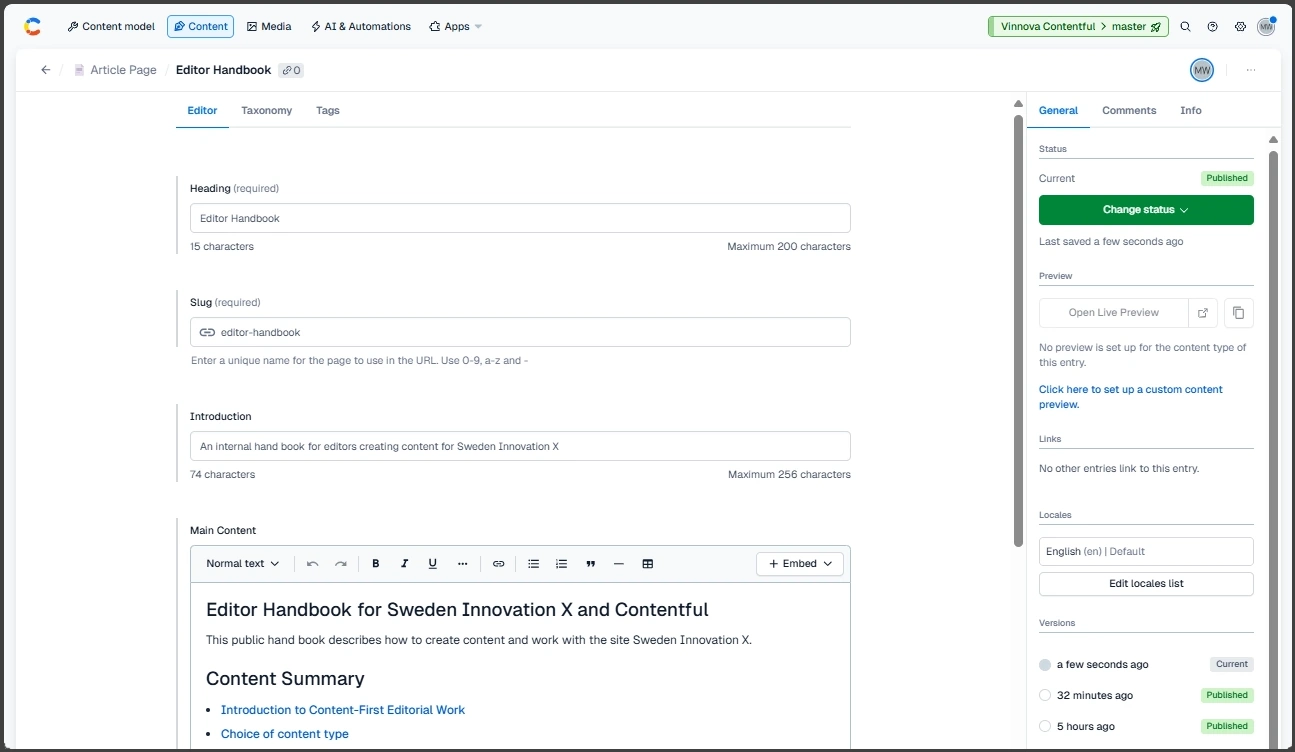Open the Content section
1295x752 pixels.
click(x=201, y=27)
